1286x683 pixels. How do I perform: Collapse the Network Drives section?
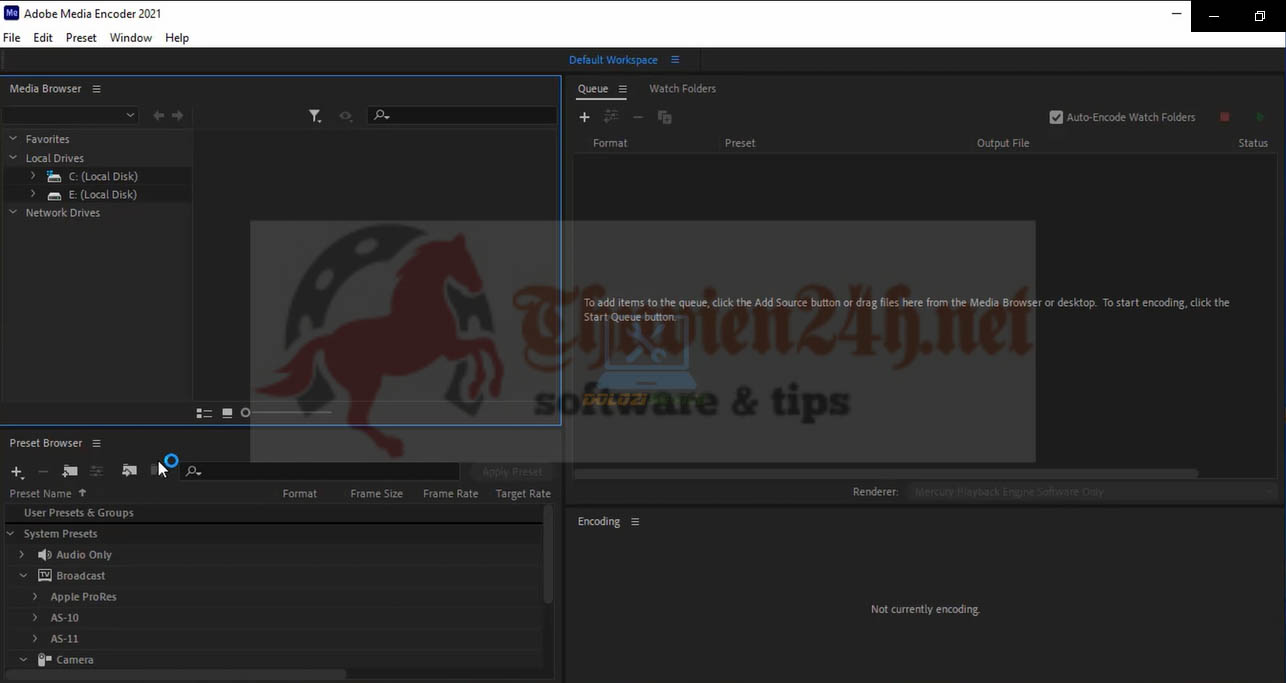click(x=13, y=213)
